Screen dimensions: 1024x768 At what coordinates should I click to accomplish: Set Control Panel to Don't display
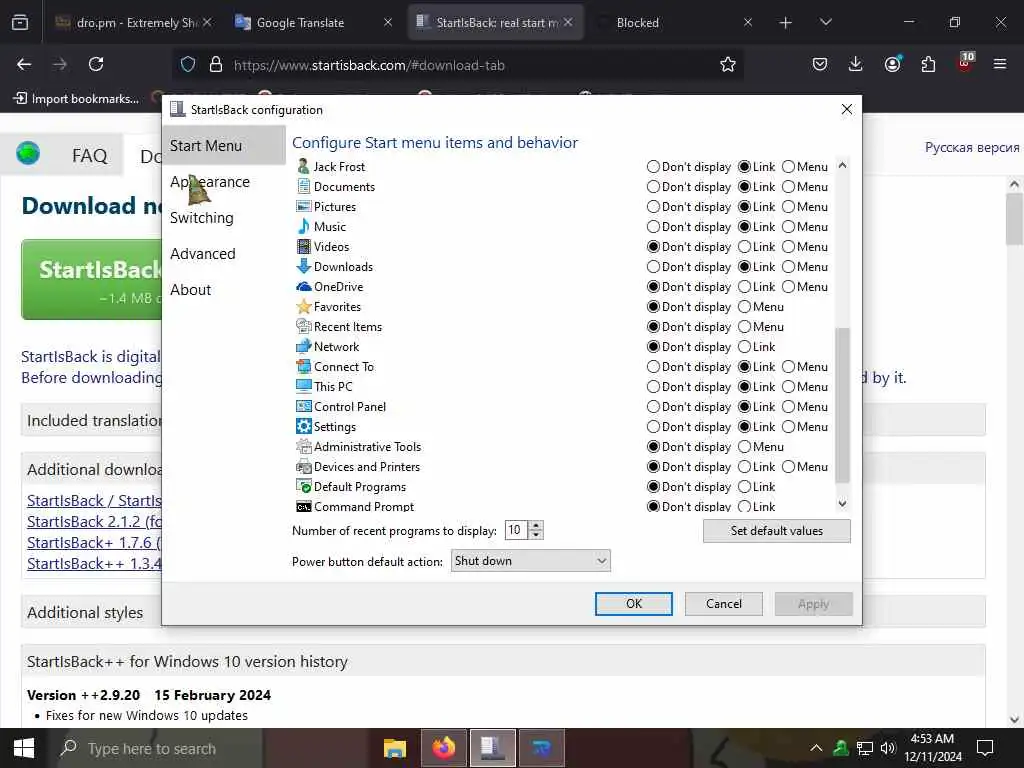[x=652, y=407]
